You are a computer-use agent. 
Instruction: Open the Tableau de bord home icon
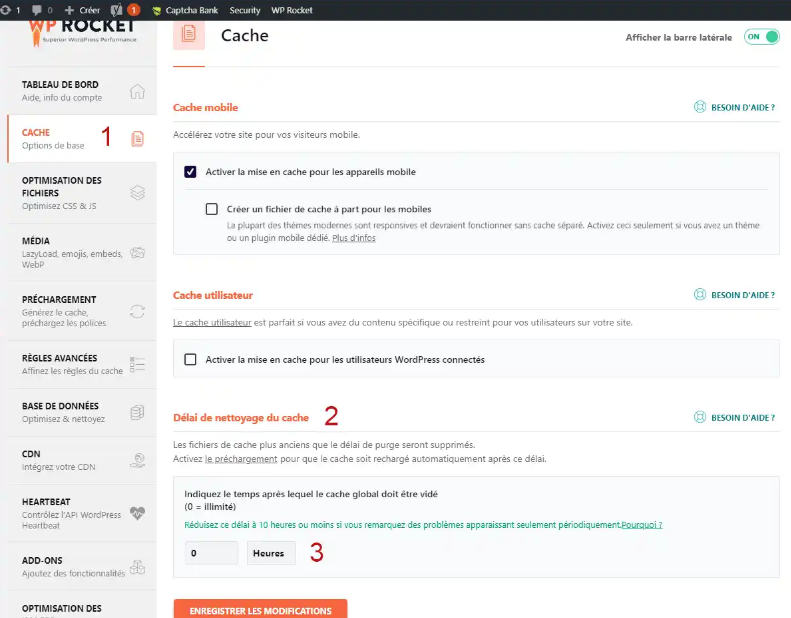click(137, 91)
